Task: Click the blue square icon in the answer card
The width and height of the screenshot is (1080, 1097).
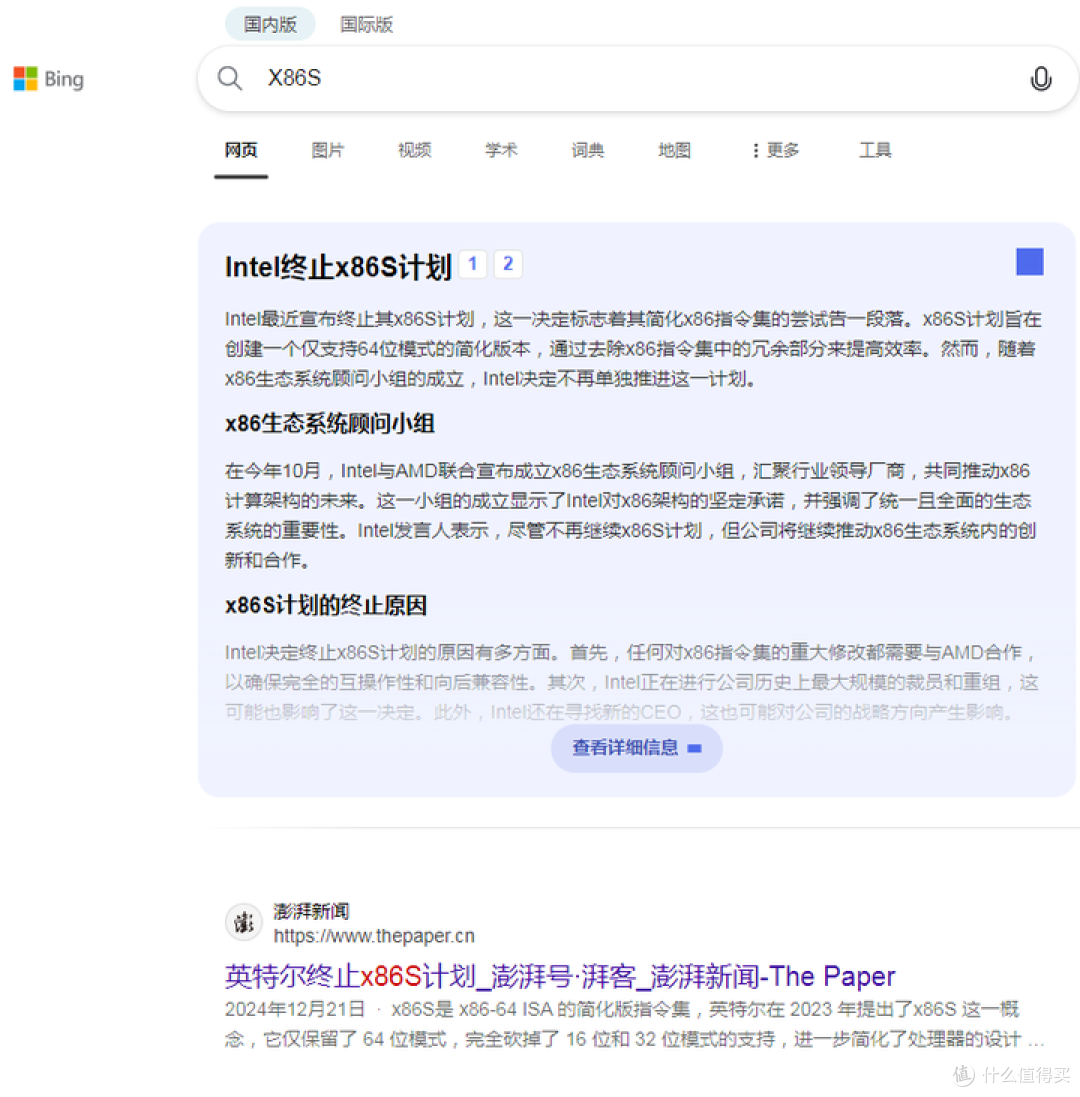Action: pyautogui.click(x=1030, y=262)
